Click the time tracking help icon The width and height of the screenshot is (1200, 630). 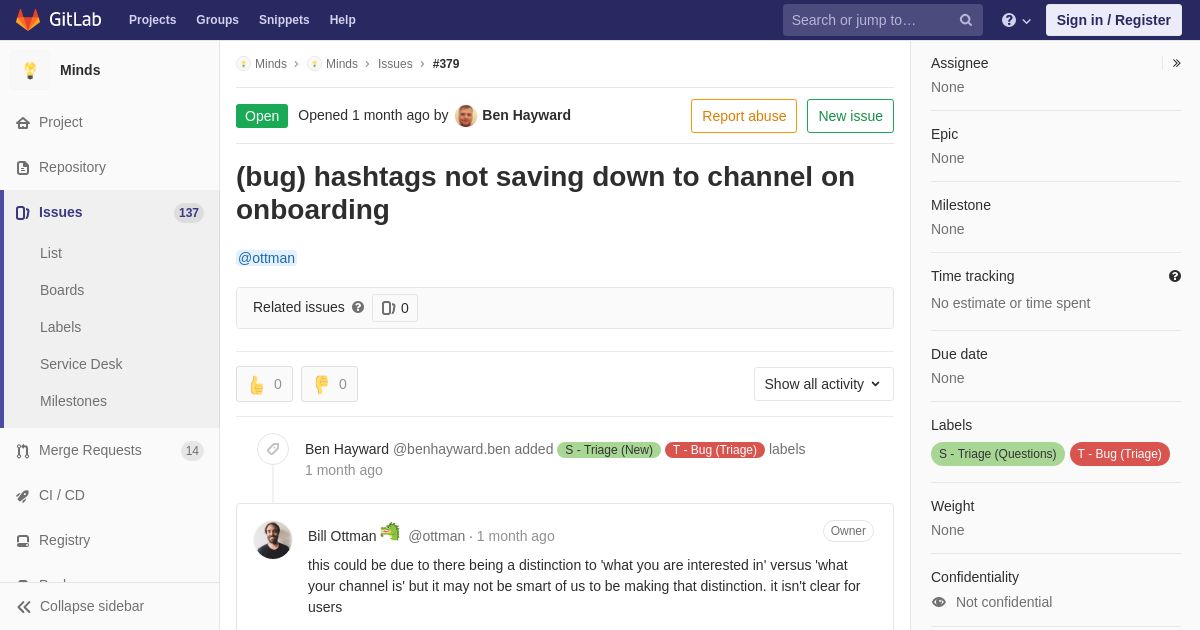tap(1175, 276)
